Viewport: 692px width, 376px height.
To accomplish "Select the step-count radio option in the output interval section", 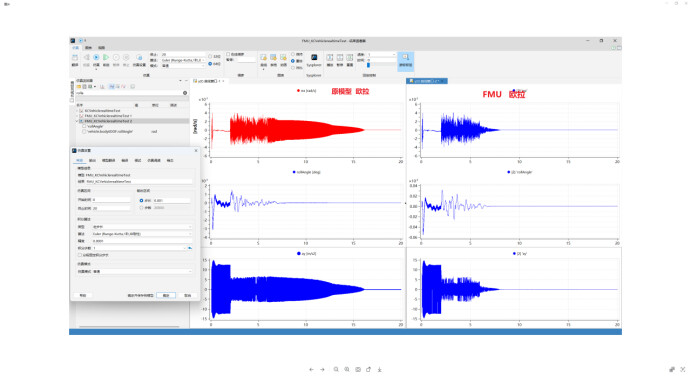I will 141,207.
